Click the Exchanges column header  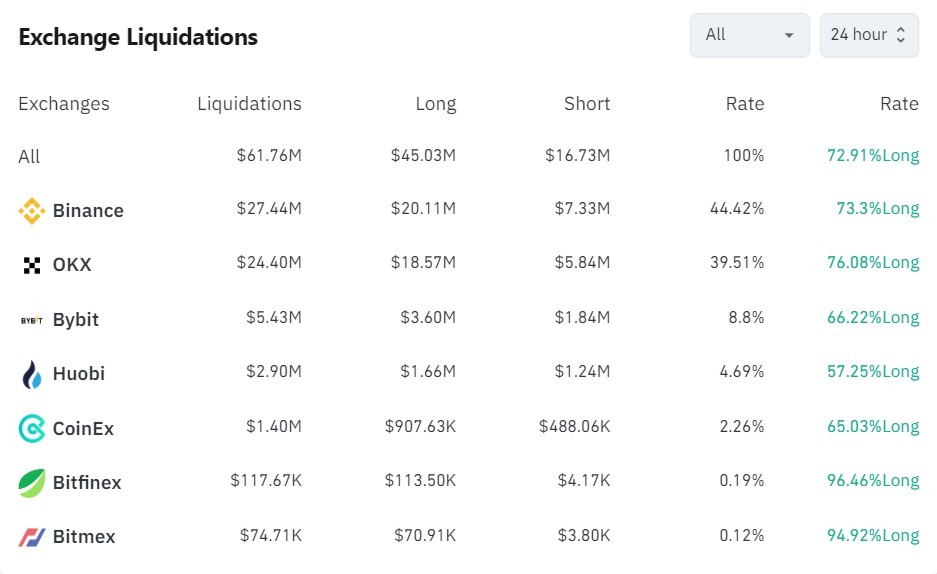click(x=64, y=104)
